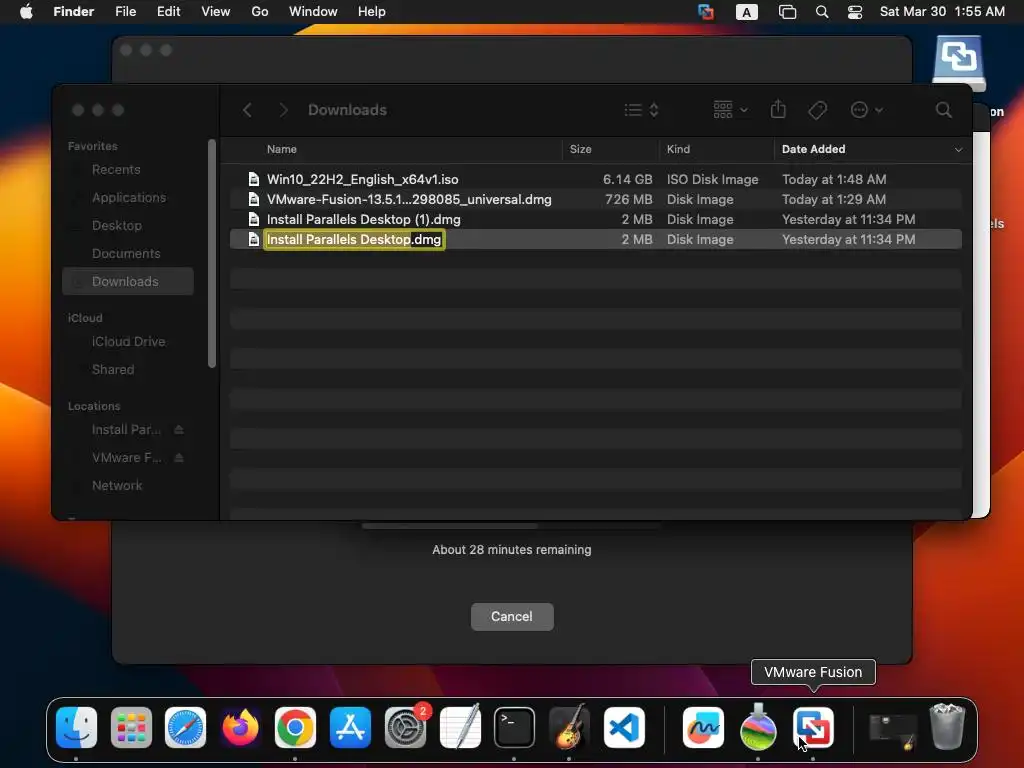
Task: Open Google Chrome in the Dock
Action: [x=295, y=728]
